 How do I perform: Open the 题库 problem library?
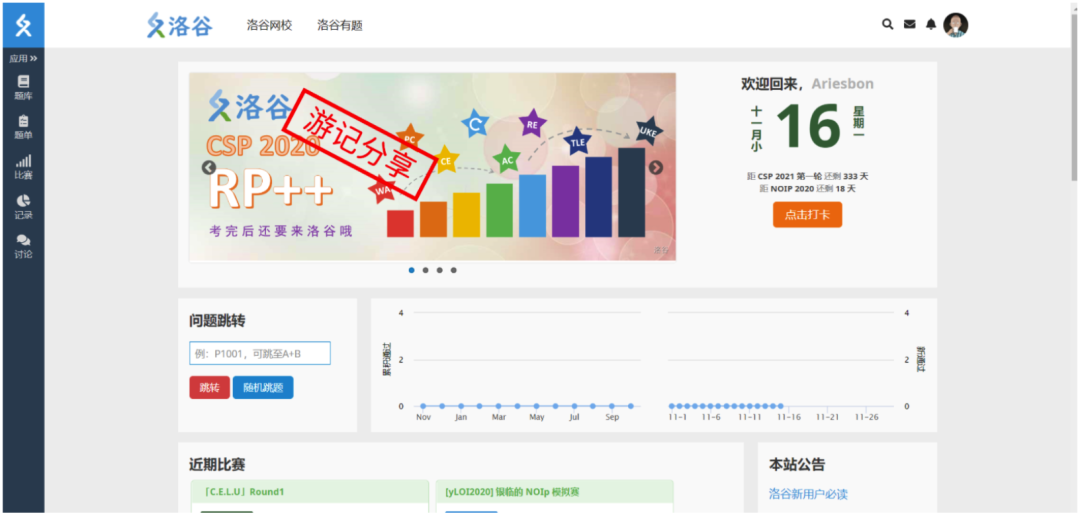[23, 88]
